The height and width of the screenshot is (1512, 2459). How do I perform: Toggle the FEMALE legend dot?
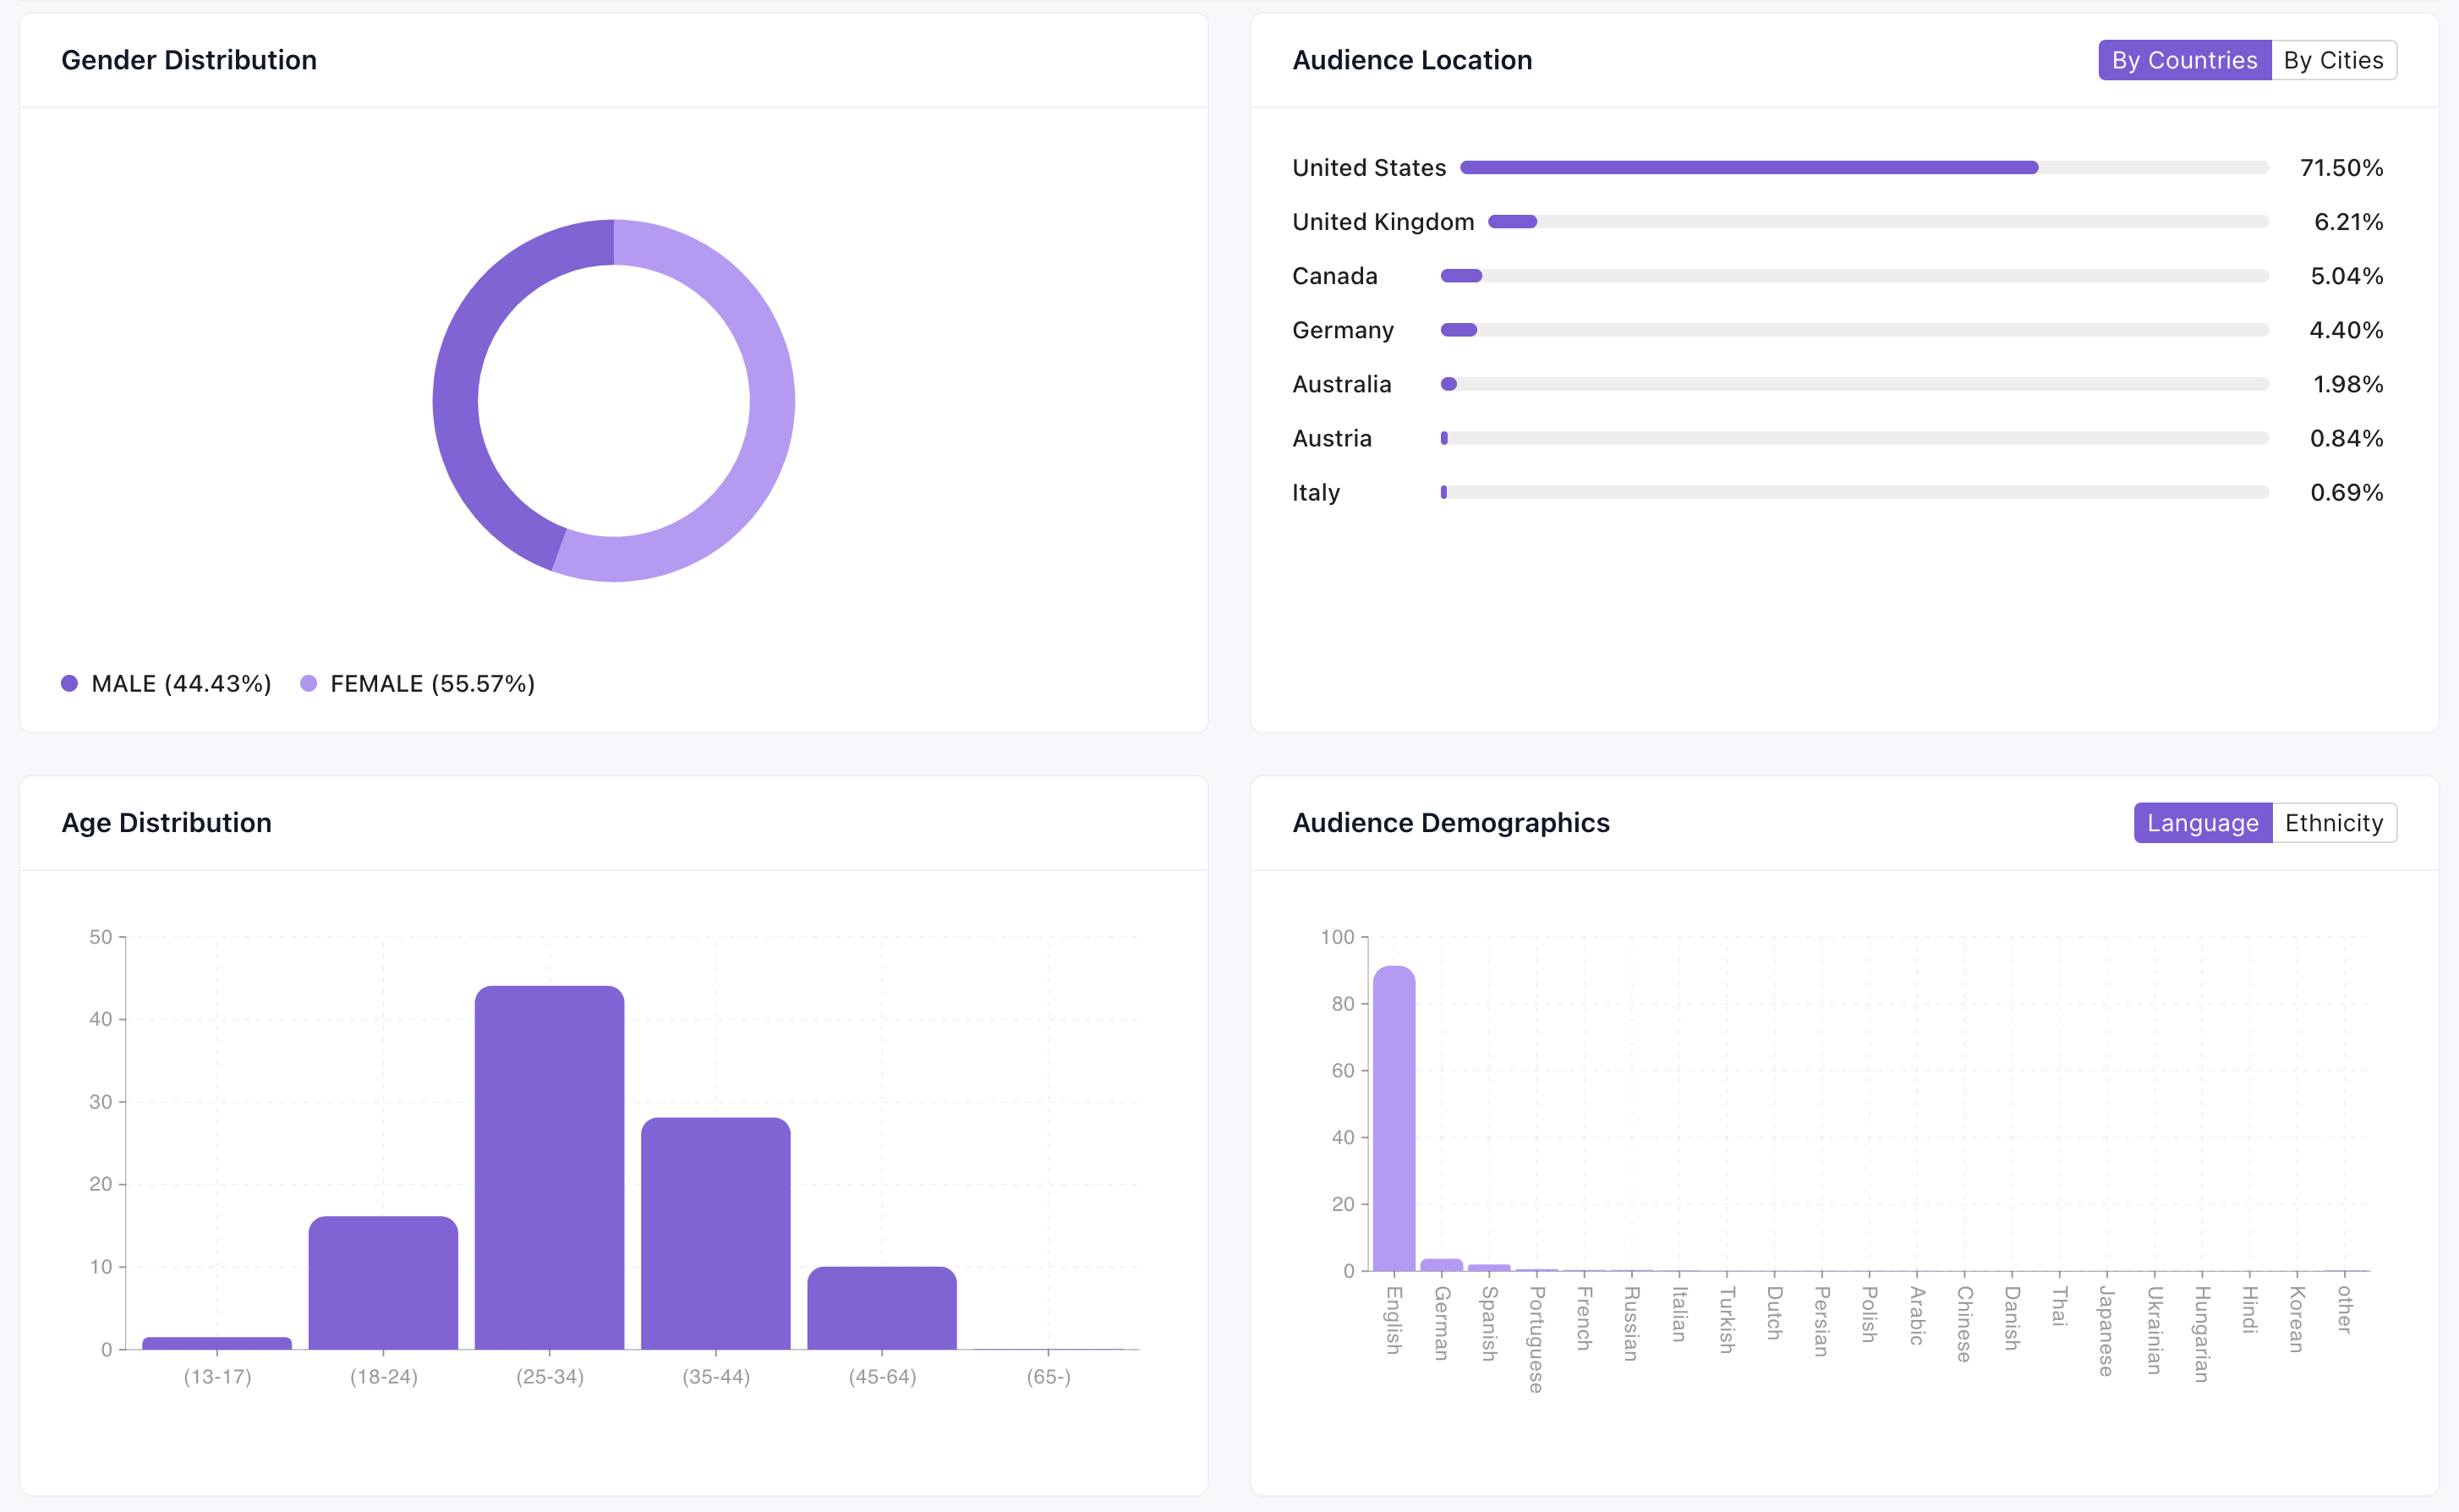308,684
